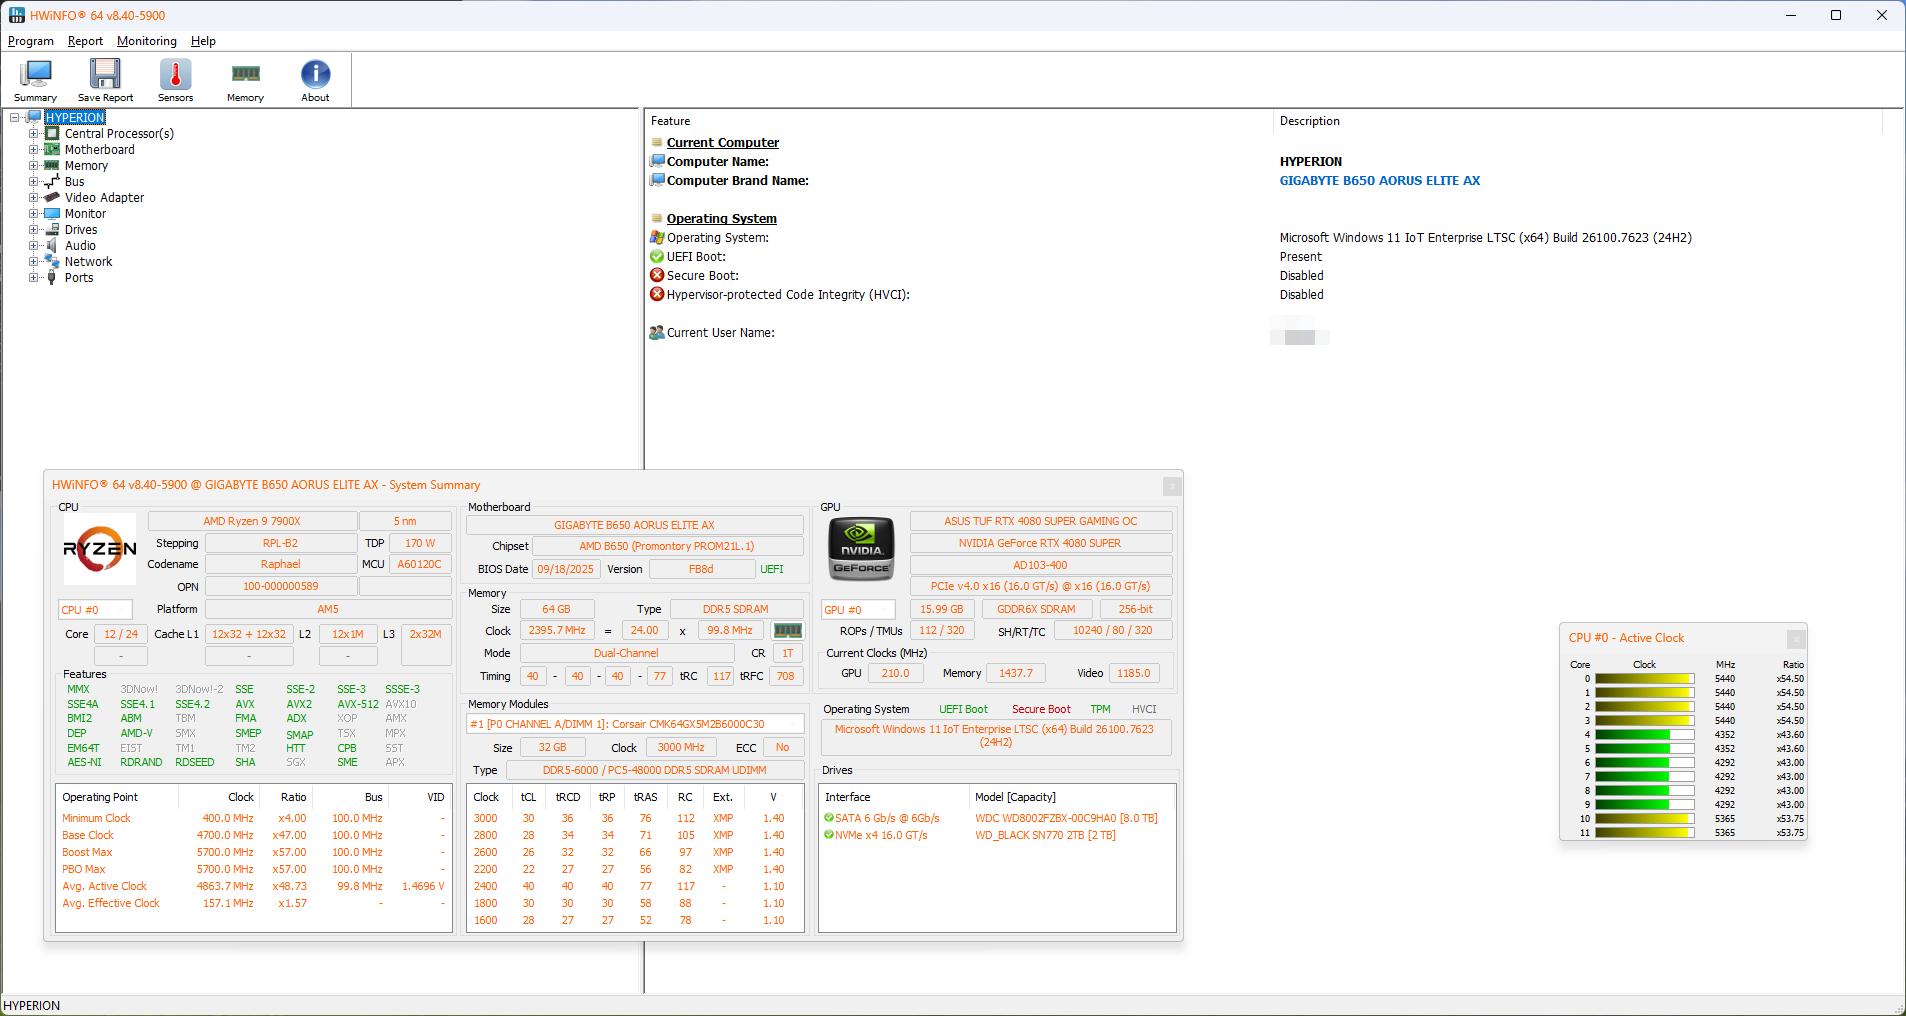Image resolution: width=1906 pixels, height=1016 pixels.
Task: Close the System Summary panel
Action: pyautogui.click(x=1172, y=486)
